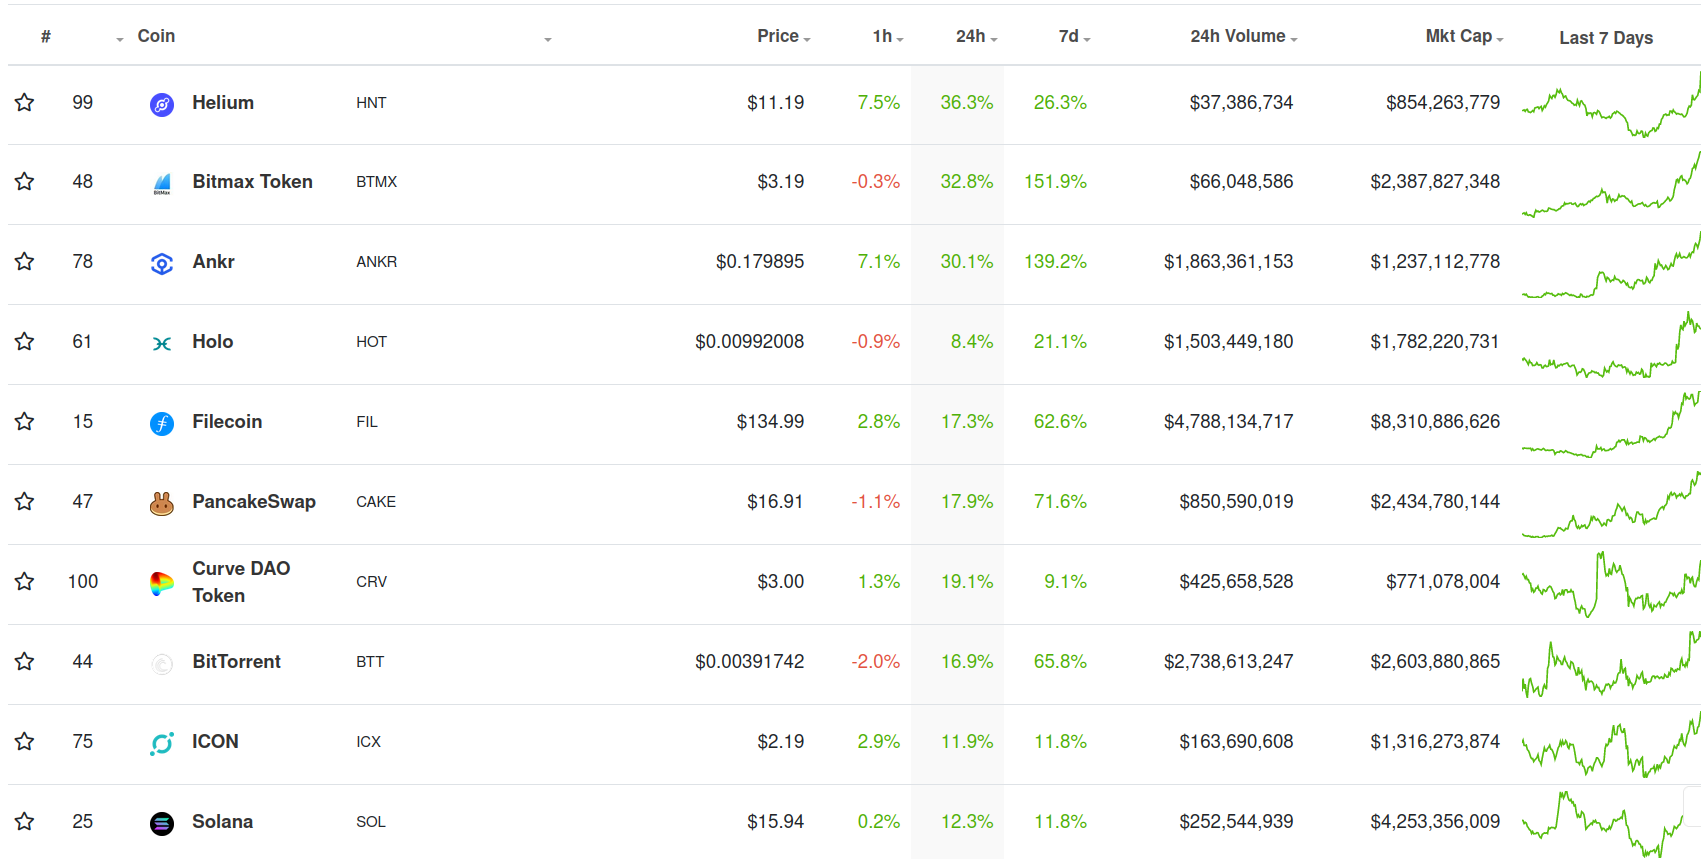This screenshot has width=1701, height=859.
Task: Click the HNT ticker symbol
Action: click(x=371, y=103)
